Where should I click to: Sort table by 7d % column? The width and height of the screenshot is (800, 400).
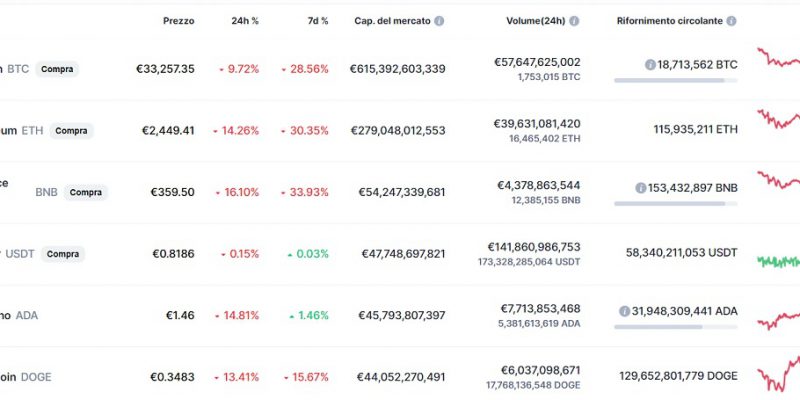pyautogui.click(x=318, y=21)
